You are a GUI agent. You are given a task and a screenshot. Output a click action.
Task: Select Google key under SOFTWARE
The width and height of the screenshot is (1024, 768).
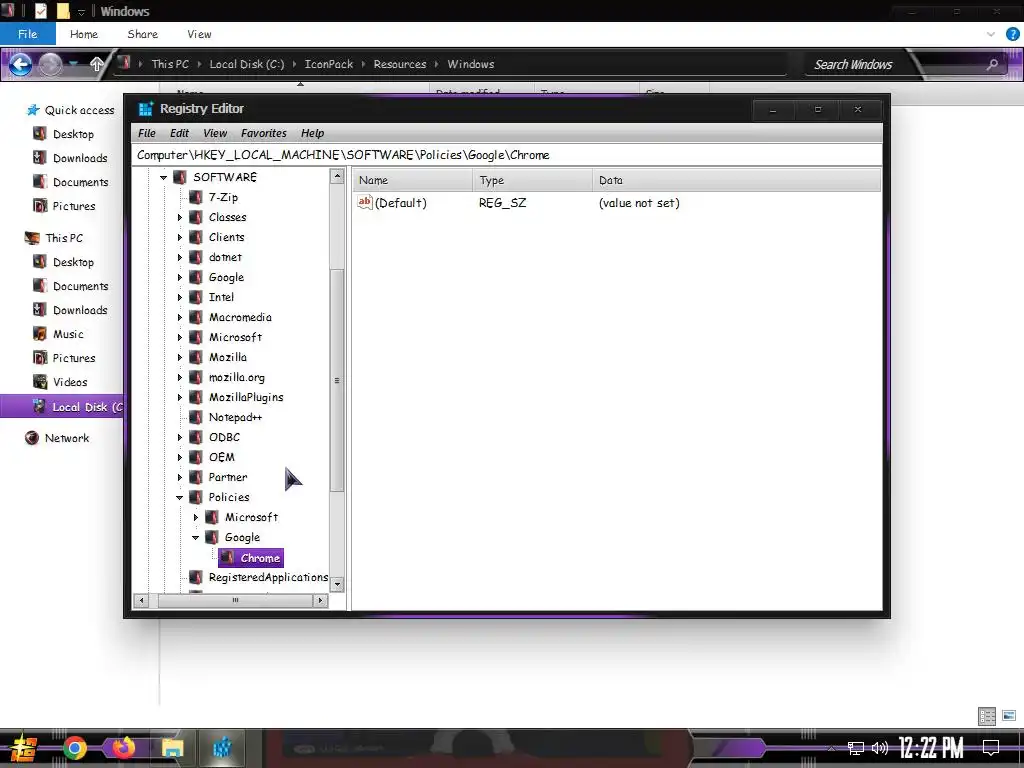(226, 278)
